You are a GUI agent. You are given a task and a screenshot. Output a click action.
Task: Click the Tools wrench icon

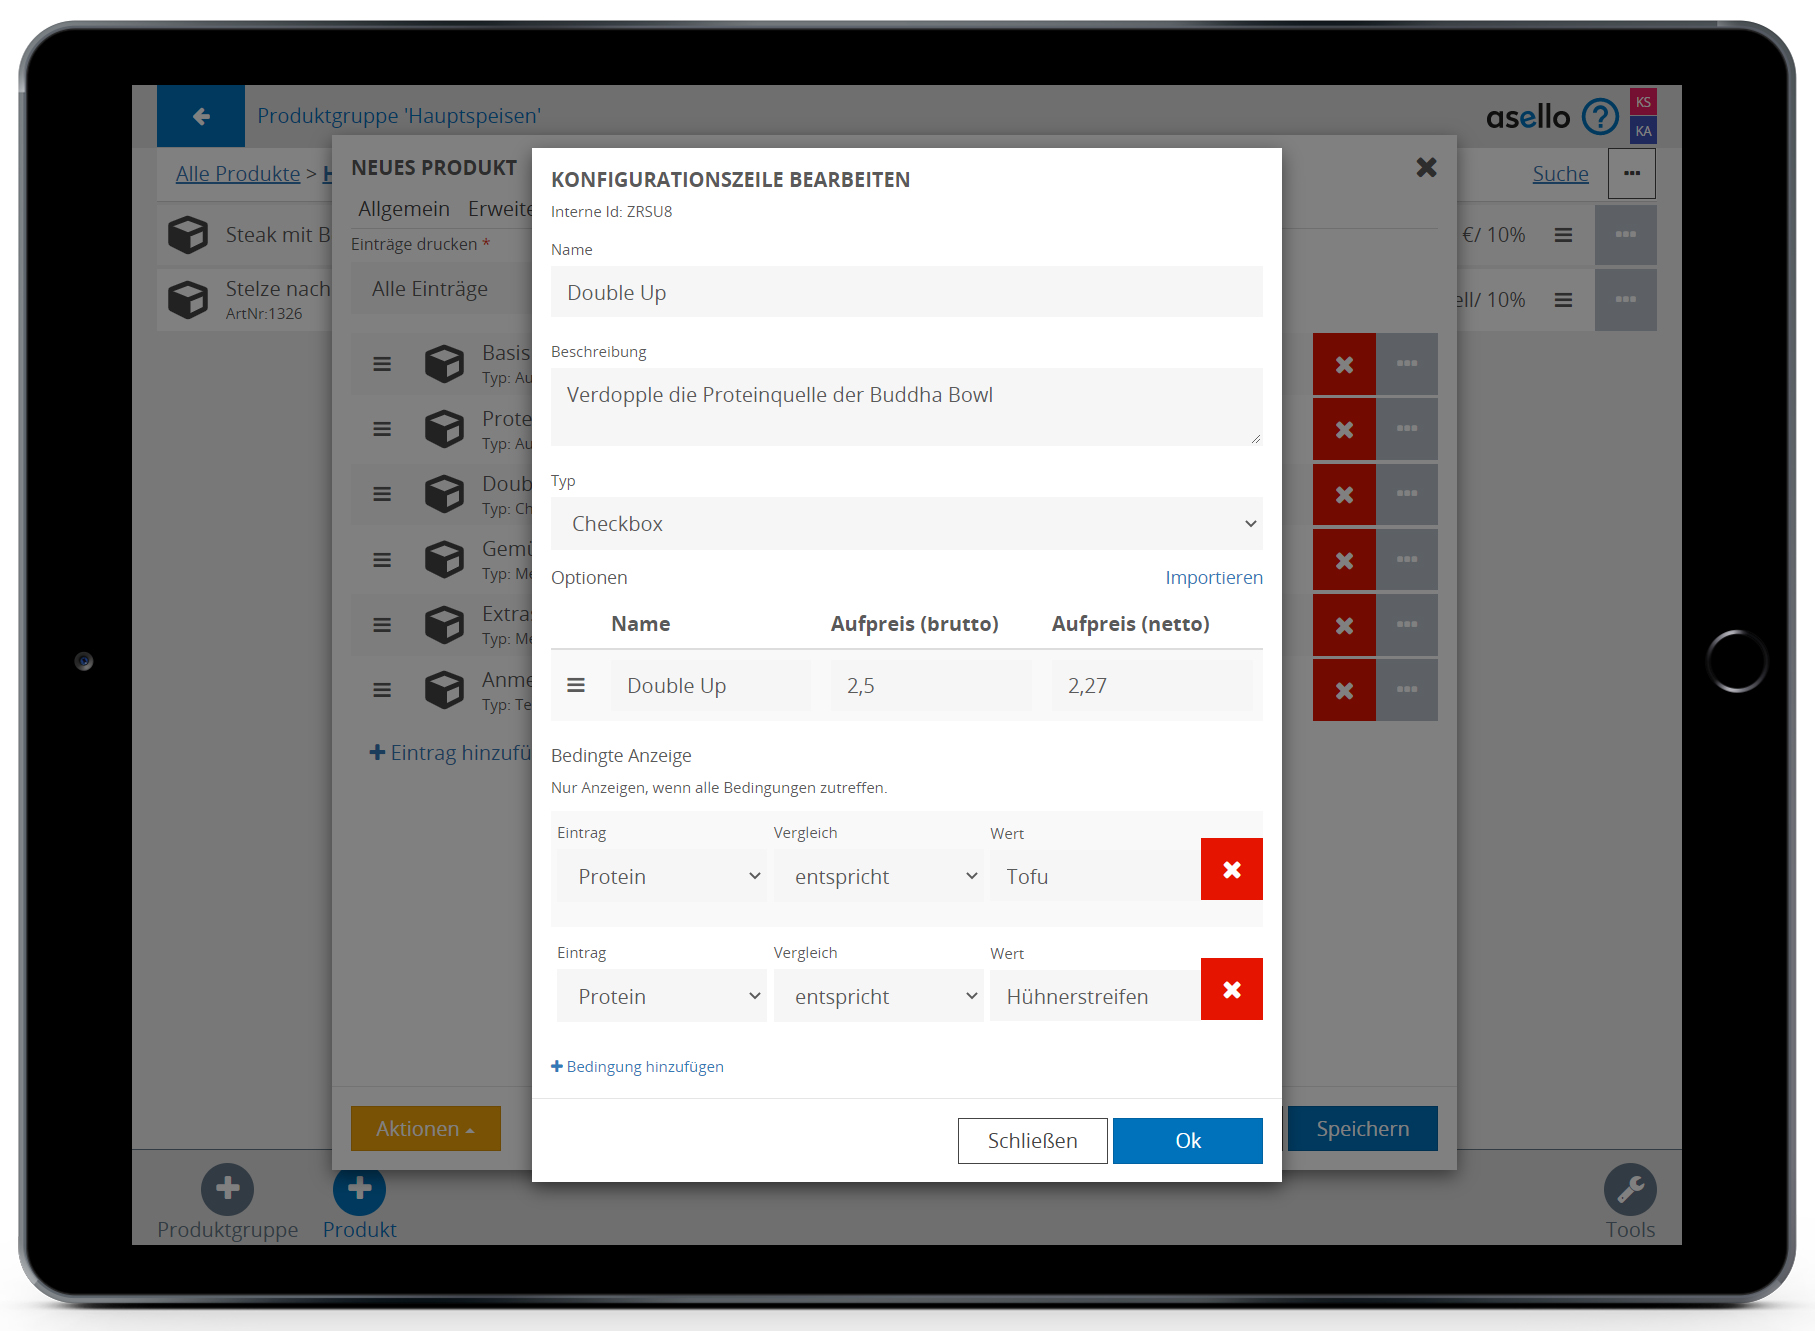pyautogui.click(x=1630, y=1189)
